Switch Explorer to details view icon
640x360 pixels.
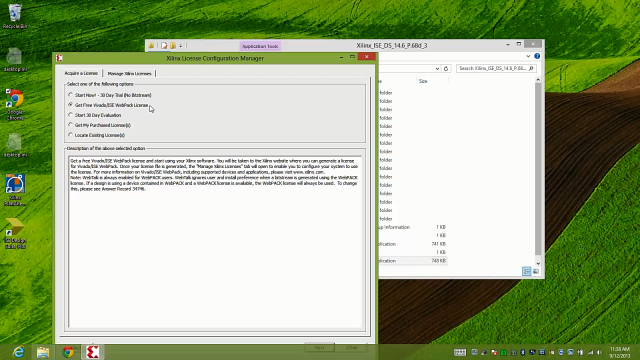(527, 271)
